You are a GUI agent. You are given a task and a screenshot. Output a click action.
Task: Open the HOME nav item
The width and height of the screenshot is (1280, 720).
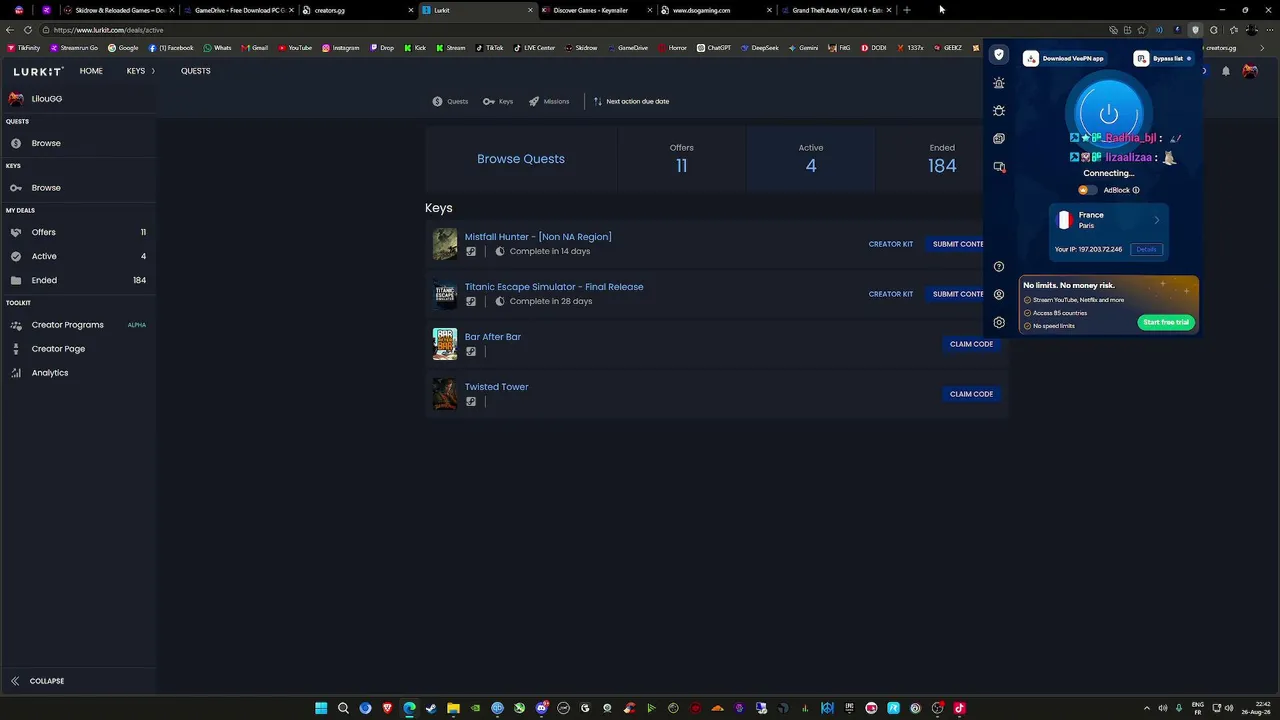click(x=91, y=71)
